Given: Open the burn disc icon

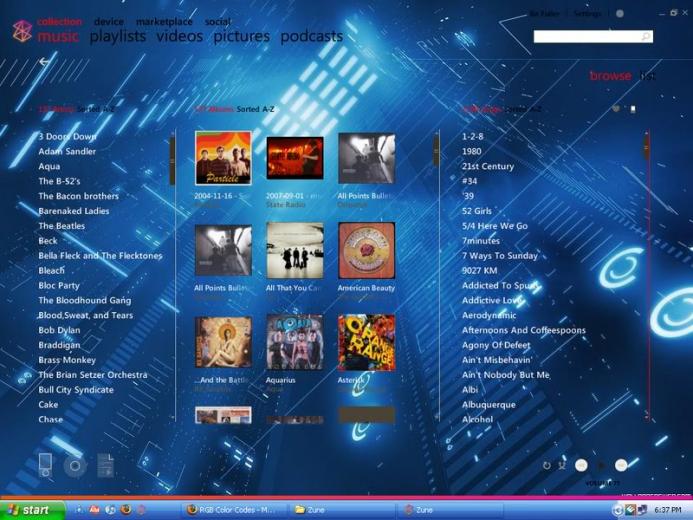Looking at the screenshot, I should coord(75,466).
